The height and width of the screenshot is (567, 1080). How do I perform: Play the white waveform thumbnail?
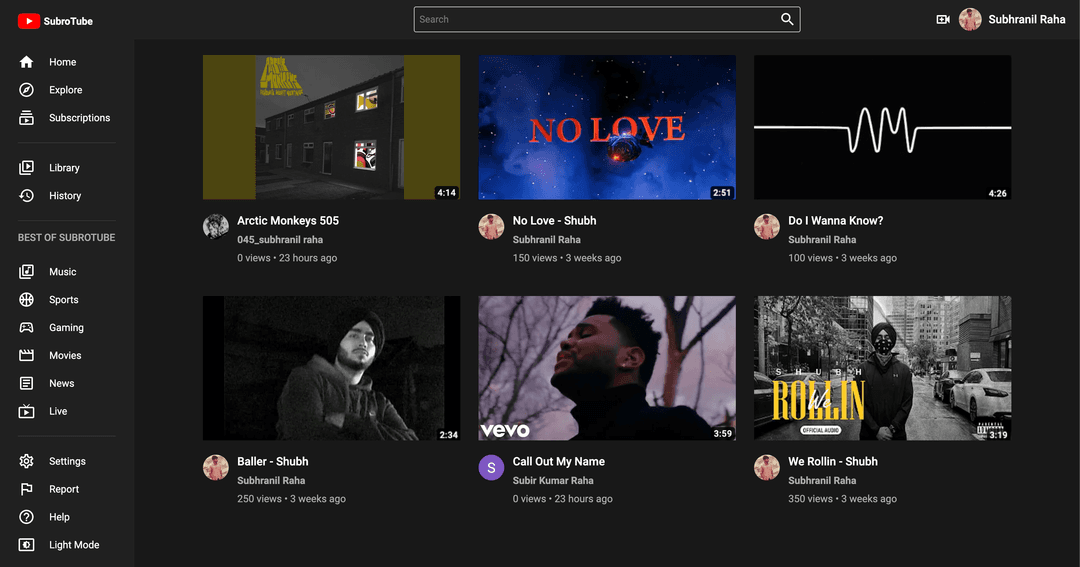882,127
